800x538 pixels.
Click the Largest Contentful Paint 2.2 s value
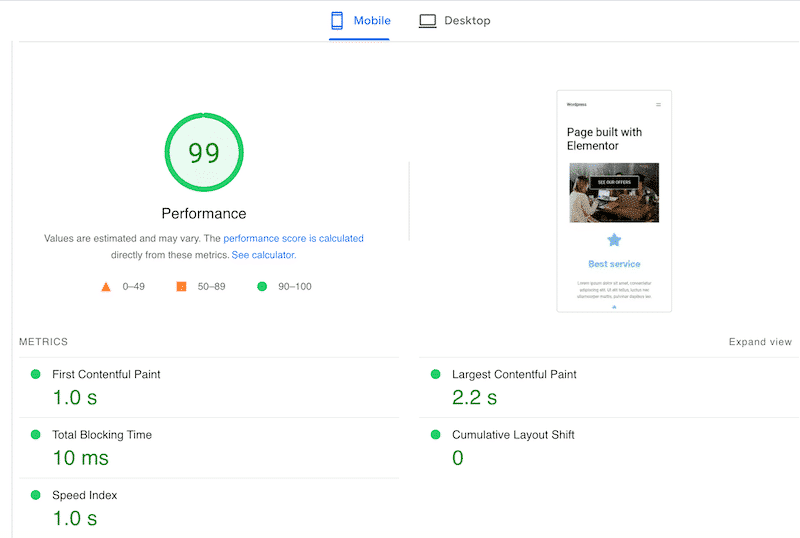[x=474, y=397]
